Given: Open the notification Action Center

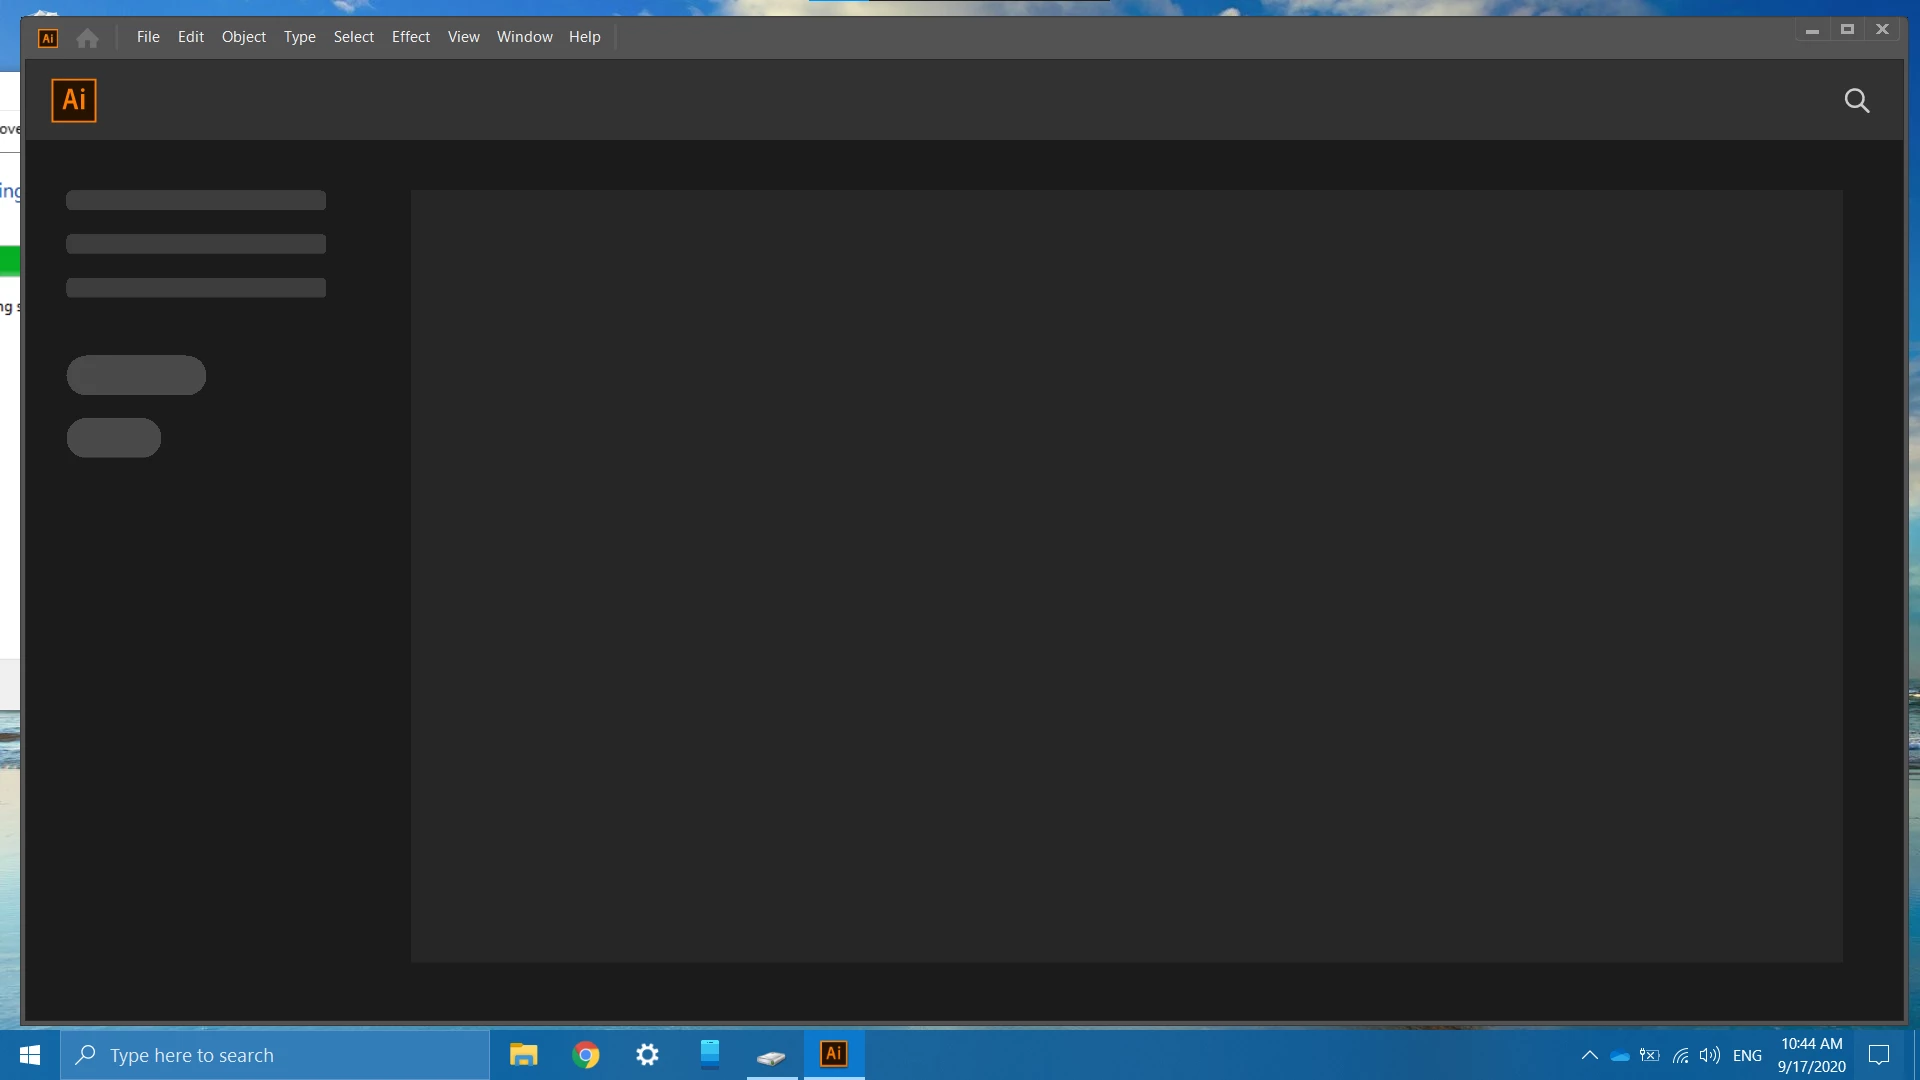Looking at the screenshot, I should pyautogui.click(x=1879, y=1055).
